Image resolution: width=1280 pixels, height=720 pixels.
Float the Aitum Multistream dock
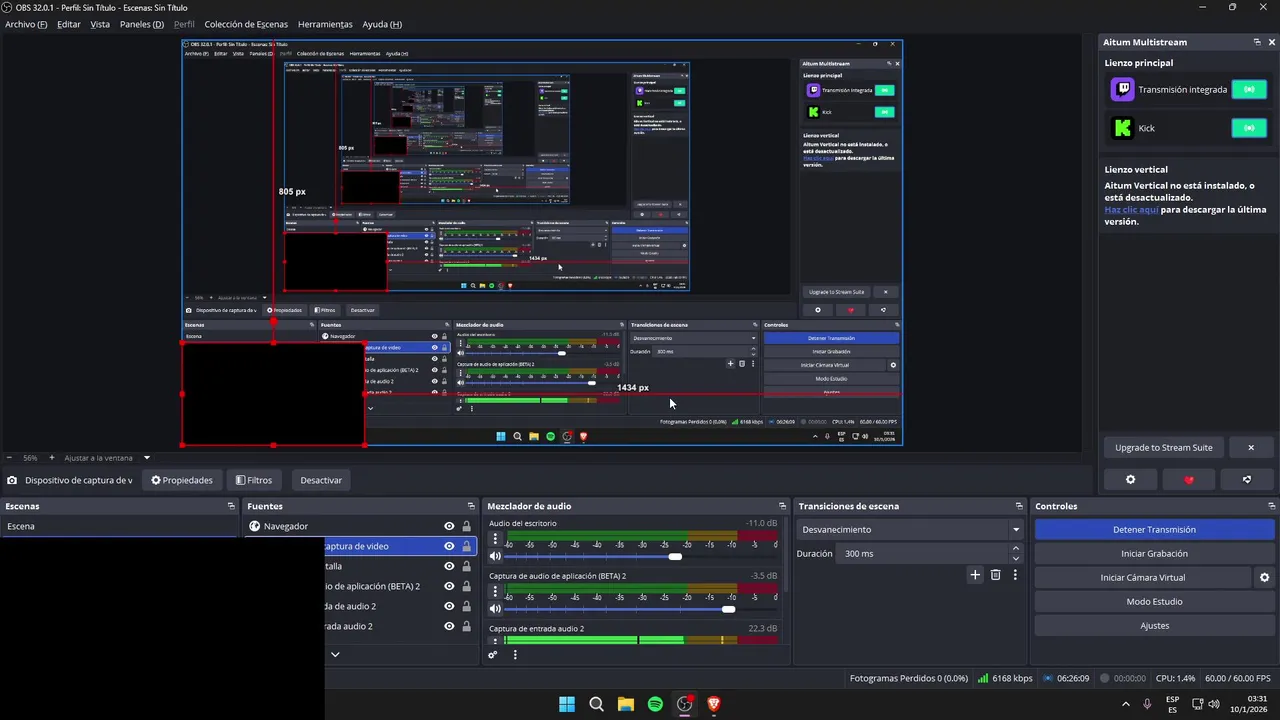tap(1257, 42)
